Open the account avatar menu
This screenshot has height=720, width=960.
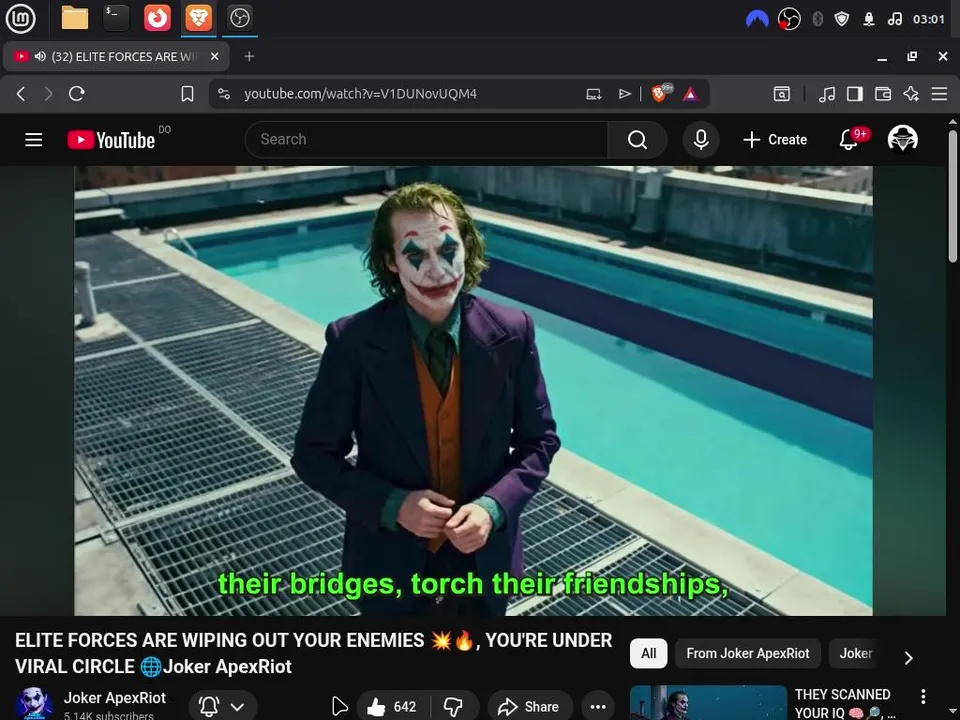(902, 140)
